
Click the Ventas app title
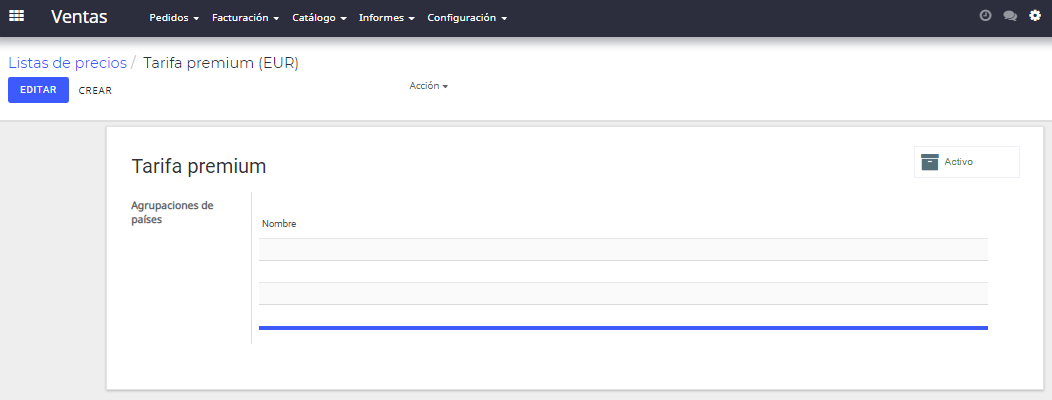[x=79, y=17]
